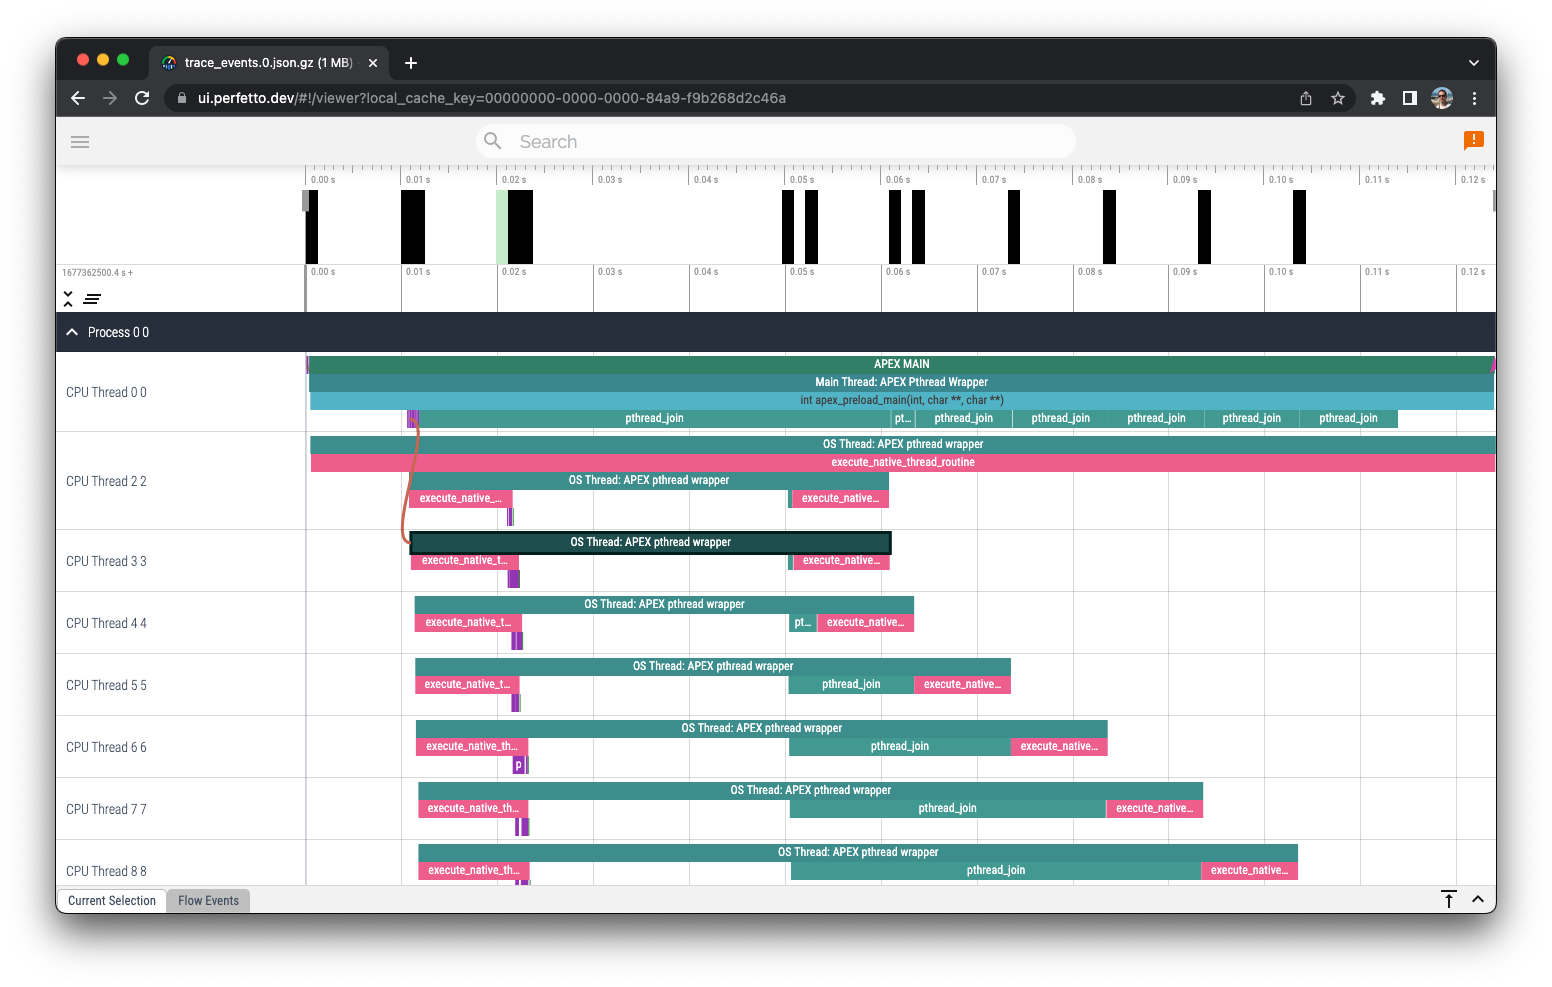Bookmark this page with the star icon
This screenshot has height=987, width=1552.
click(1338, 98)
